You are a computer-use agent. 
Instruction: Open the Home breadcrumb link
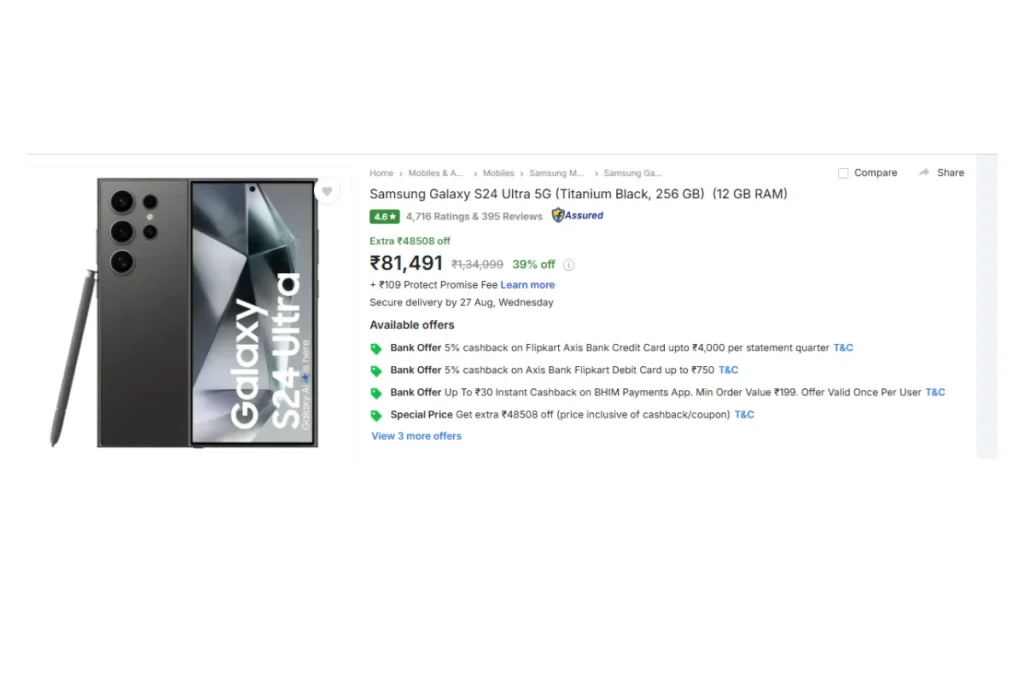[x=381, y=173]
